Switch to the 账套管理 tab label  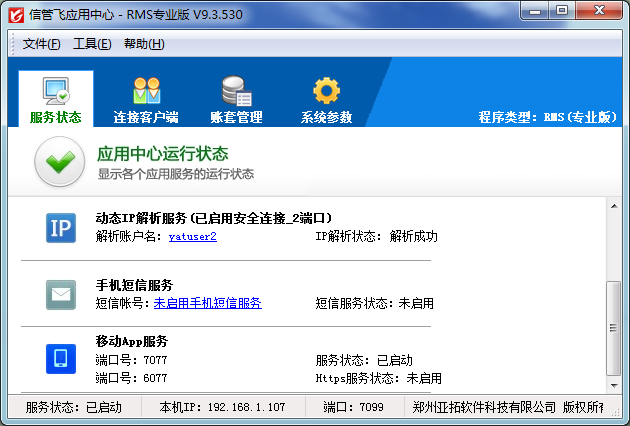point(236,117)
